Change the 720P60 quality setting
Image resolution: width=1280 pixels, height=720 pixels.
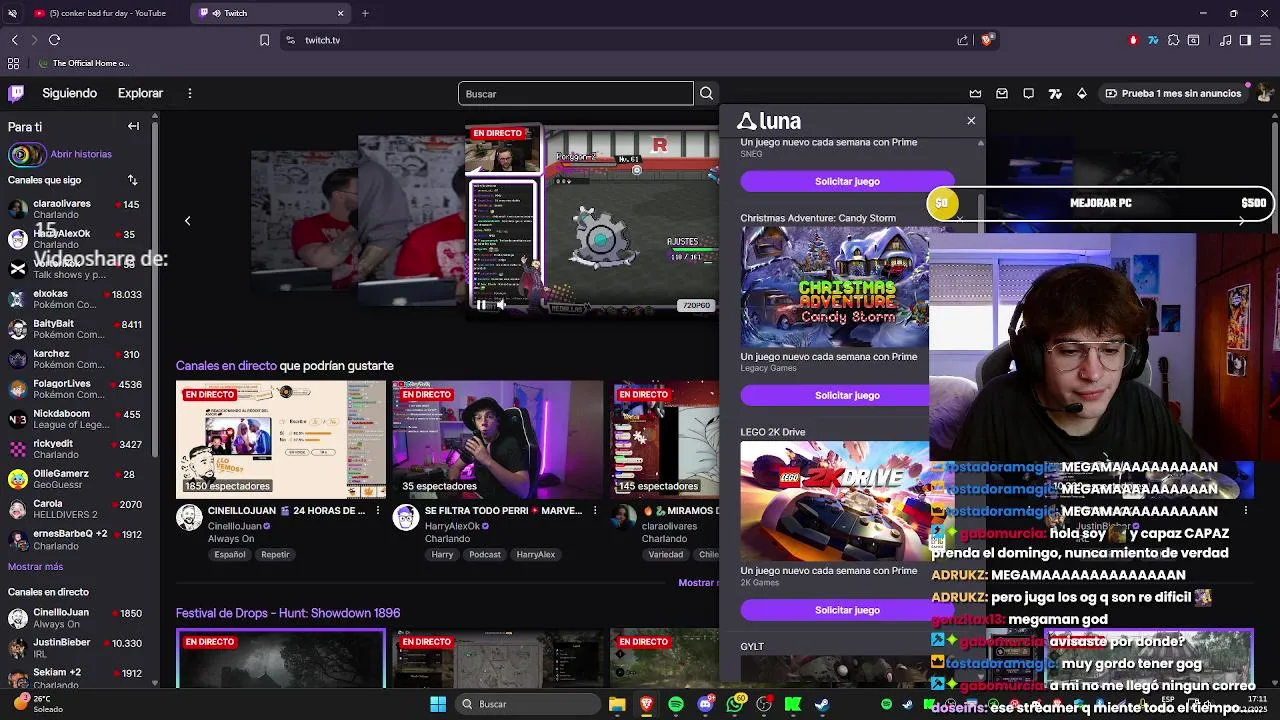click(697, 305)
